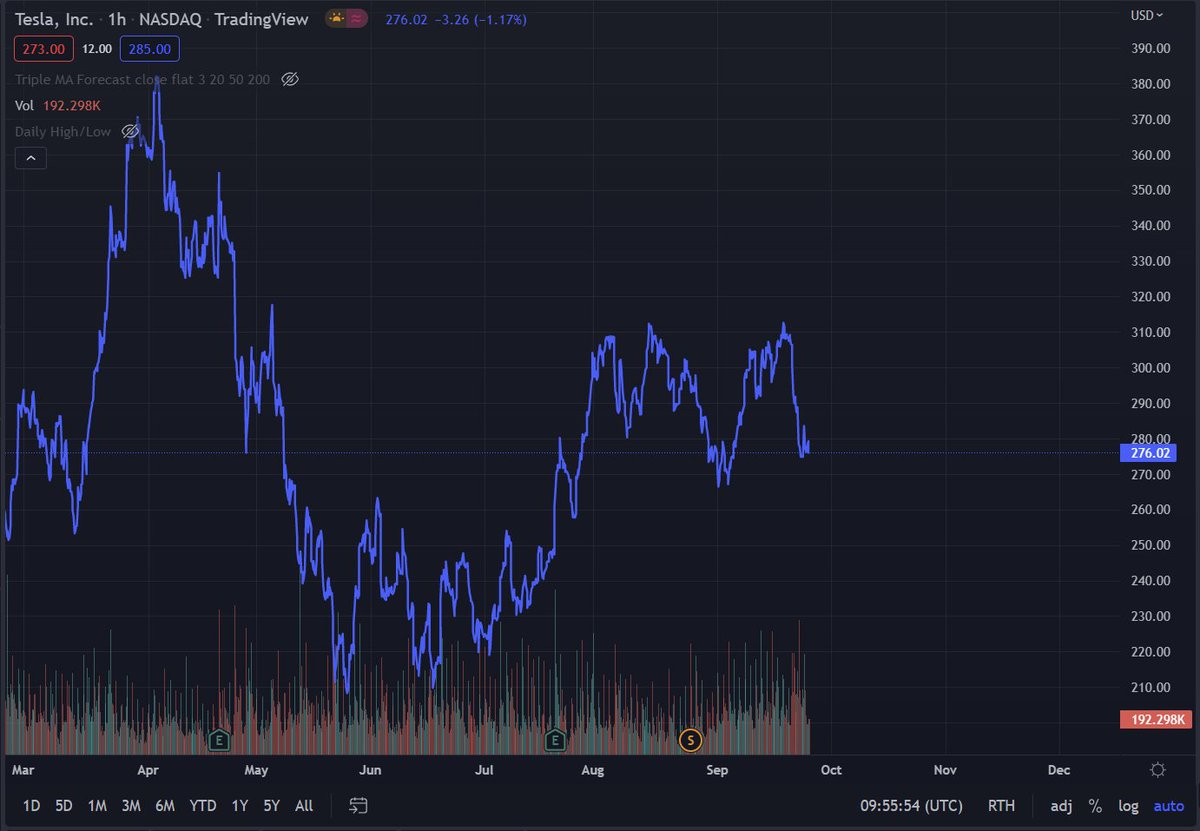Toggle the auto scale mode
The image size is (1200, 831).
coord(1168,806)
